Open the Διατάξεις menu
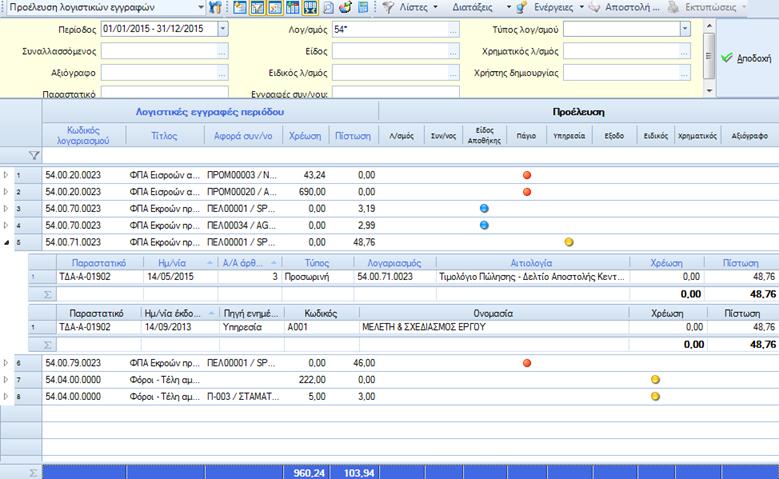This screenshot has height=479, width=779. (481, 7)
